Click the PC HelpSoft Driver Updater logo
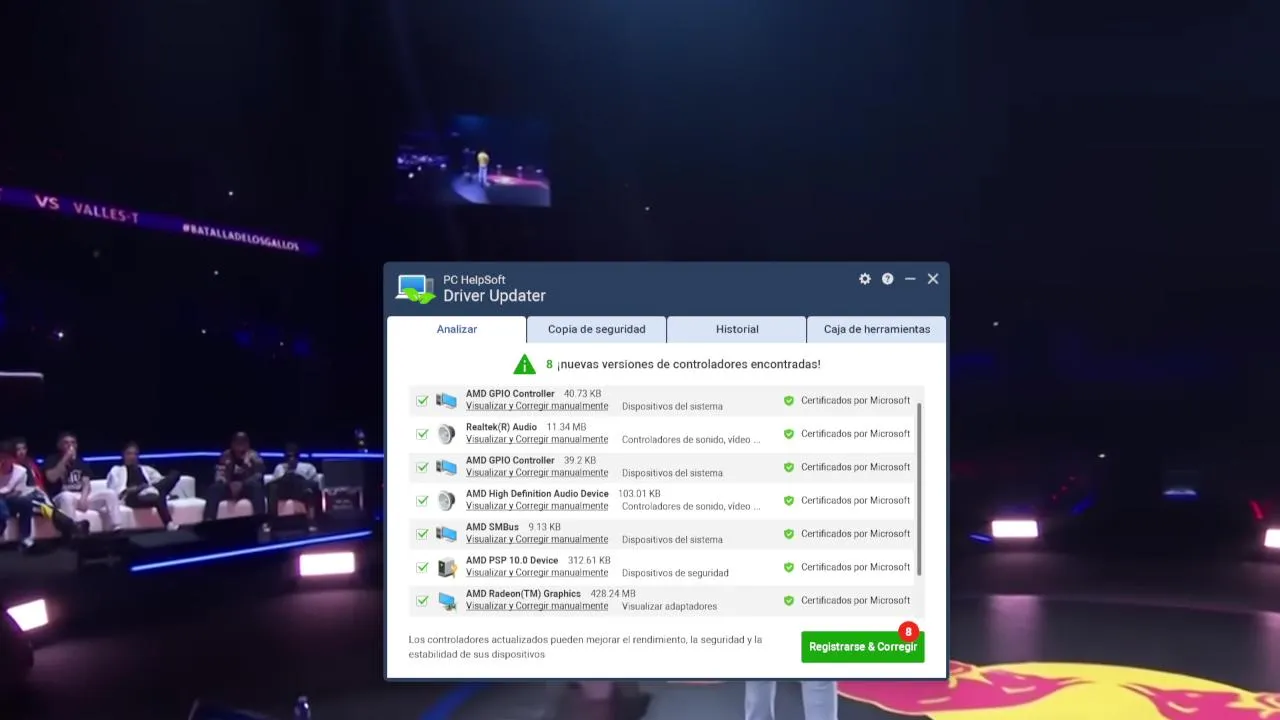The width and height of the screenshot is (1280, 720). pos(416,288)
